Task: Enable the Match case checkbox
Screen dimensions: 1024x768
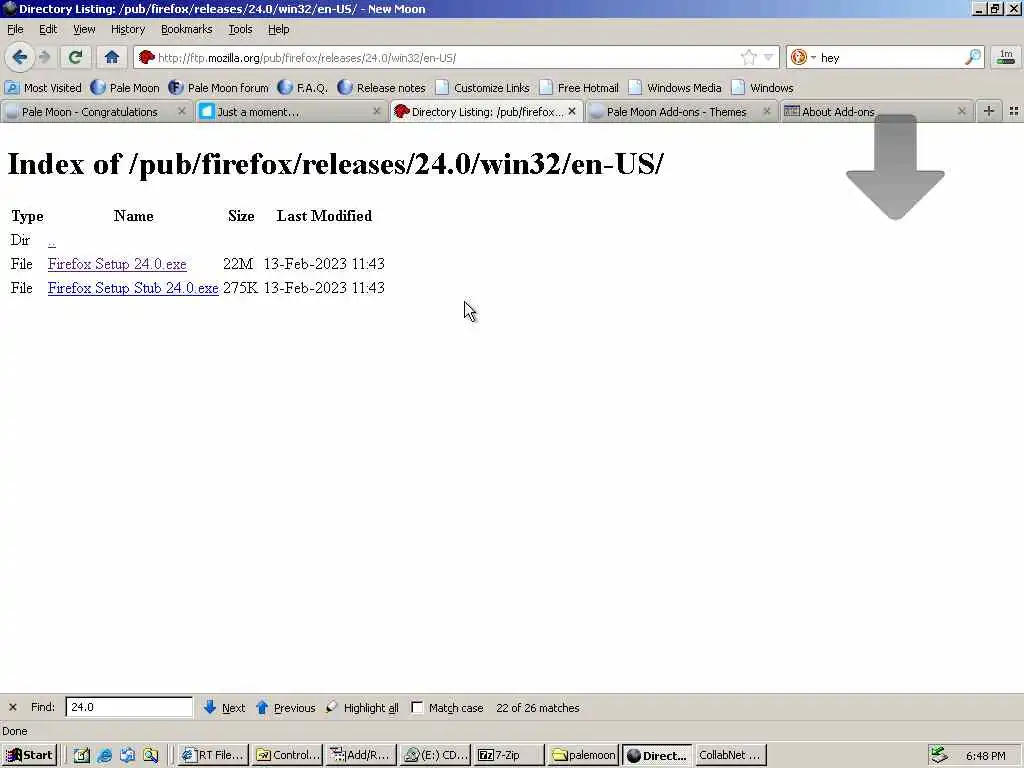Action: pos(417,707)
